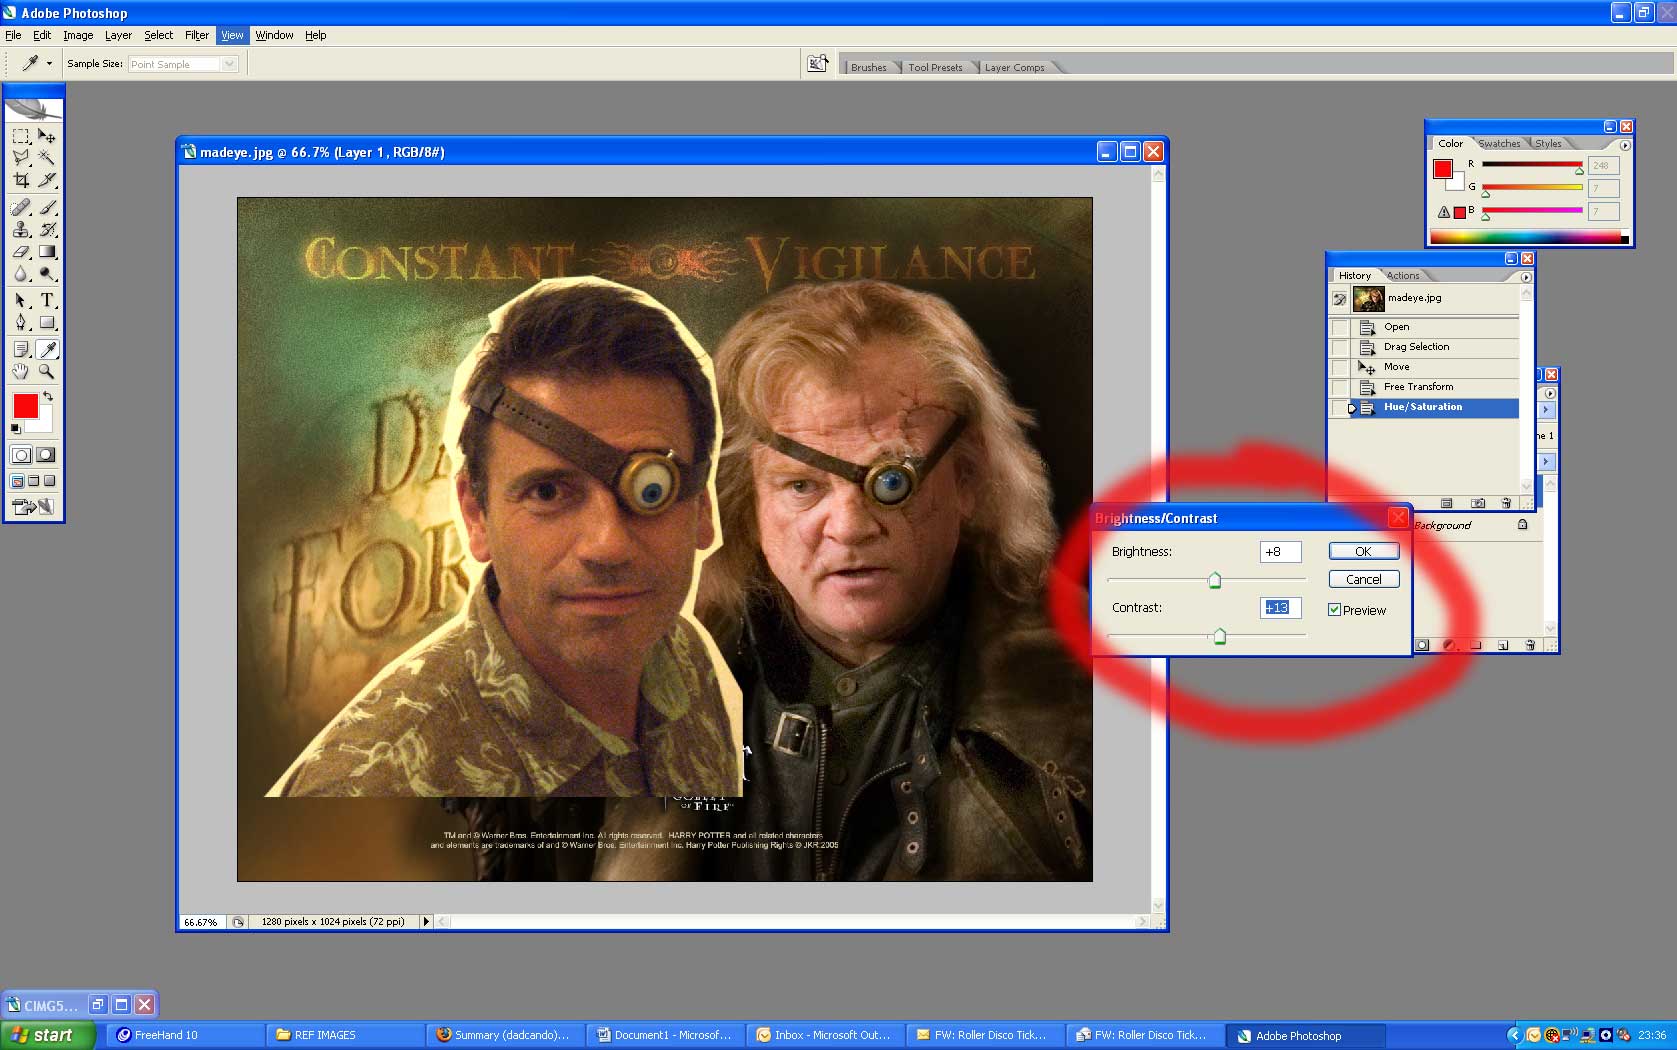Open the Layers panel flyout menu
Screen dimensions: 1677x1050
[1550, 393]
